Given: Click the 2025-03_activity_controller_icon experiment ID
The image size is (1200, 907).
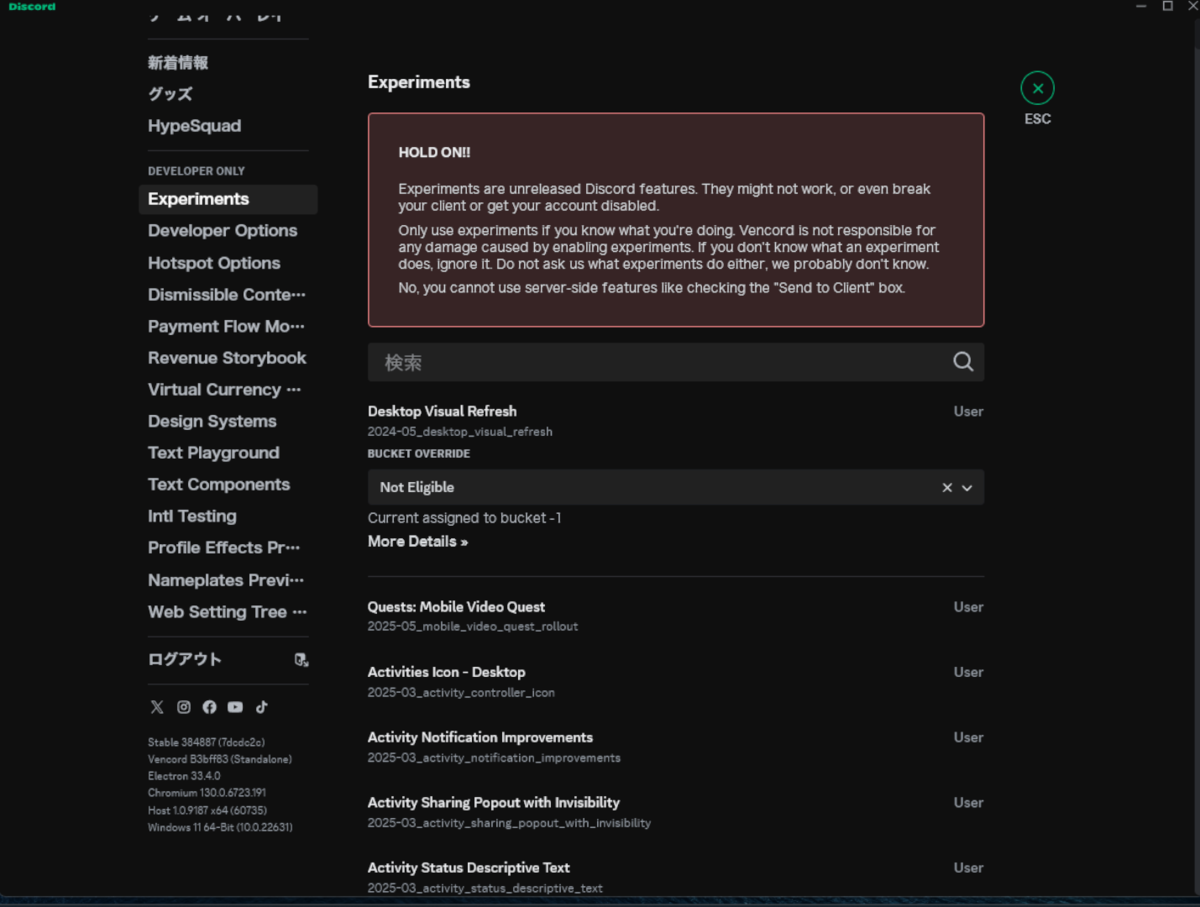Looking at the screenshot, I should 461,692.
